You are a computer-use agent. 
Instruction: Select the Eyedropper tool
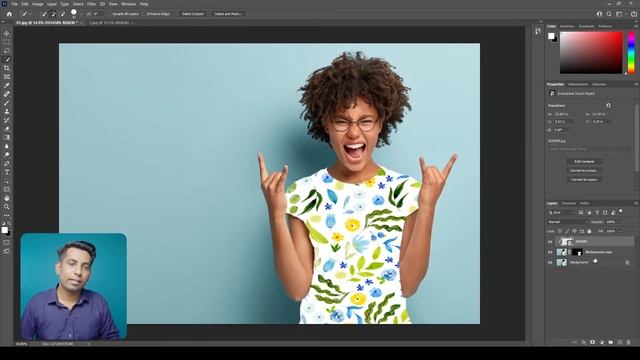pos(7,85)
